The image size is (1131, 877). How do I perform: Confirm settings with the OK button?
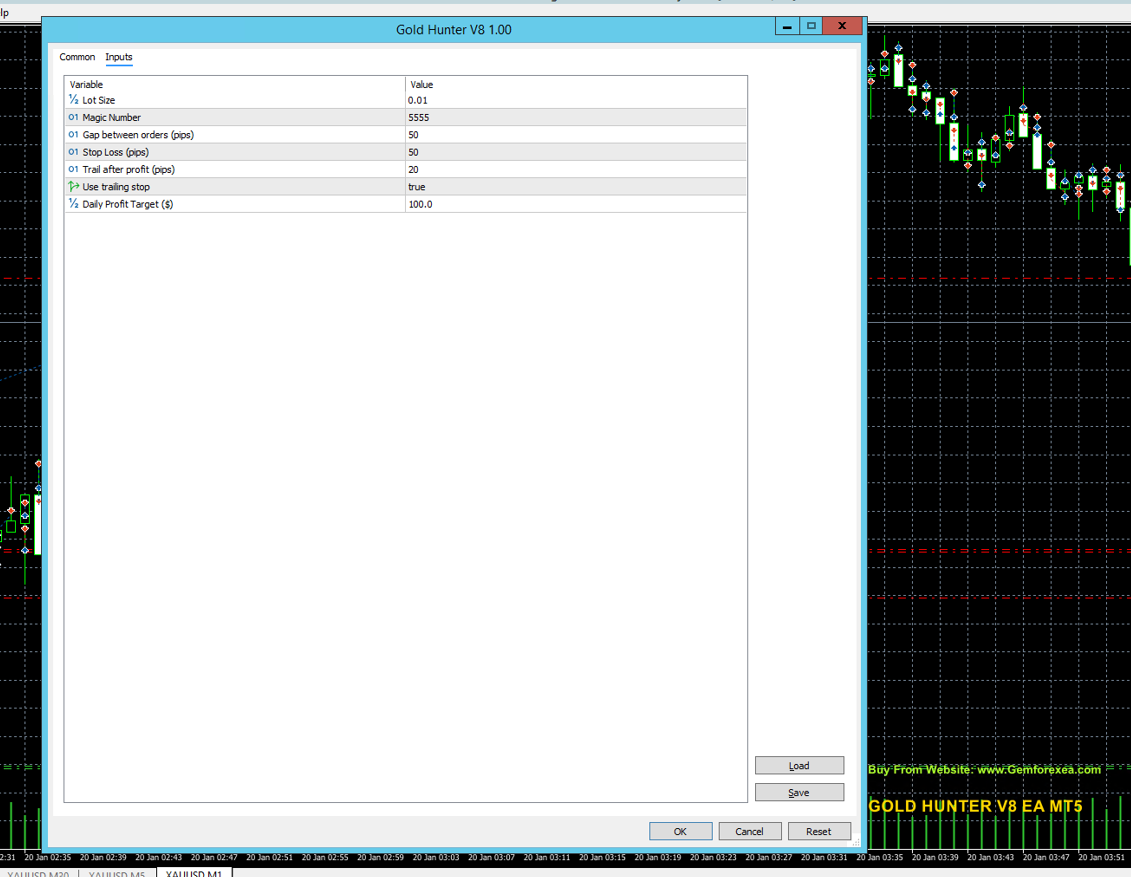(x=680, y=831)
